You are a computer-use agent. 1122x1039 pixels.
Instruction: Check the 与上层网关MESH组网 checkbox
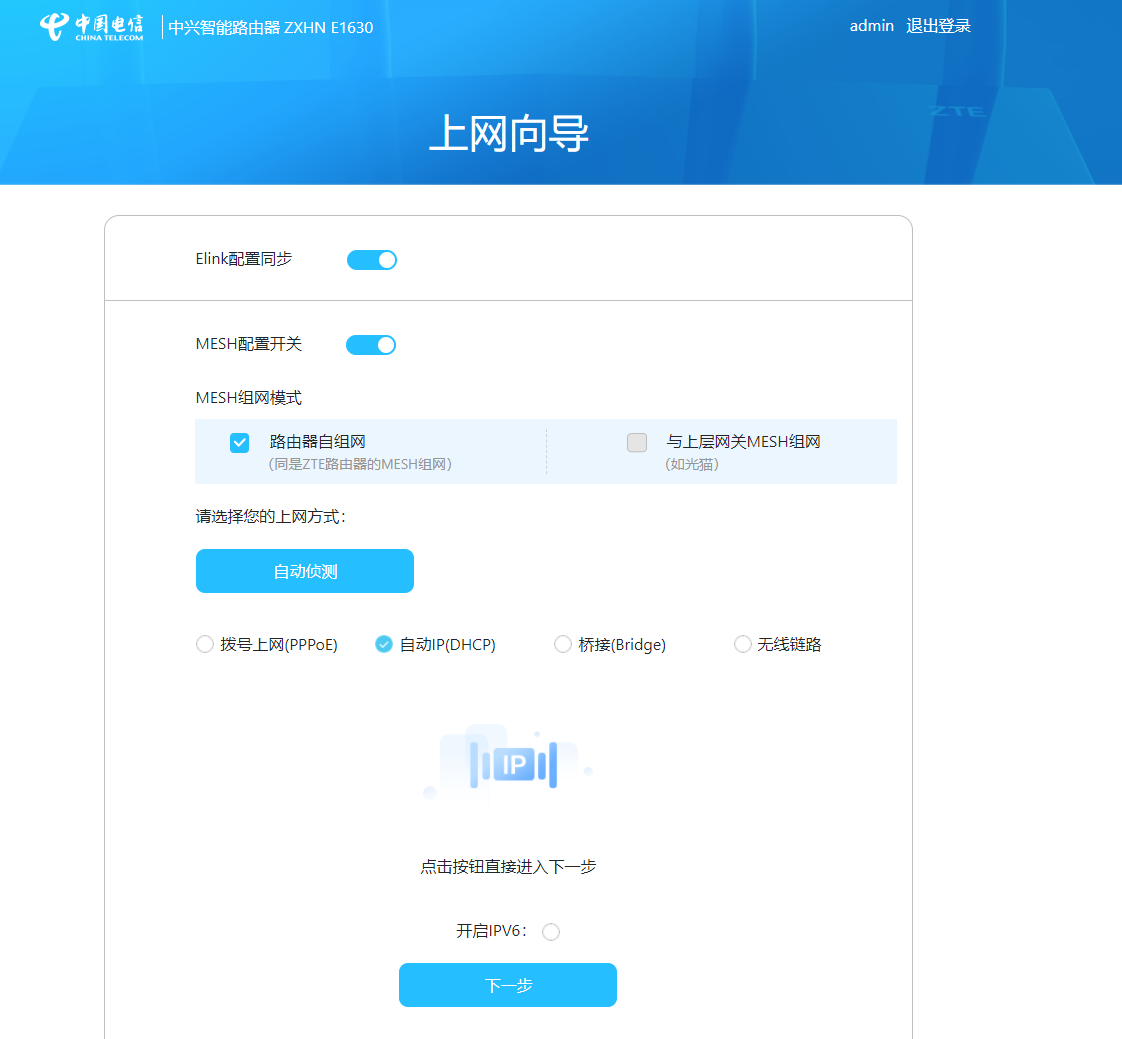[637, 443]
